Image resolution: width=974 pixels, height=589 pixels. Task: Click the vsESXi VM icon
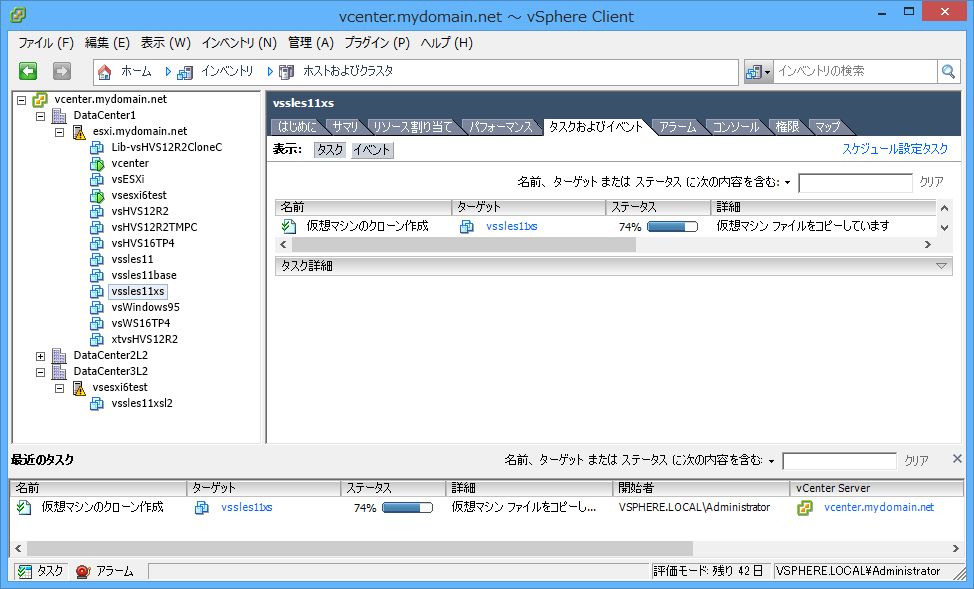point(97,180)
